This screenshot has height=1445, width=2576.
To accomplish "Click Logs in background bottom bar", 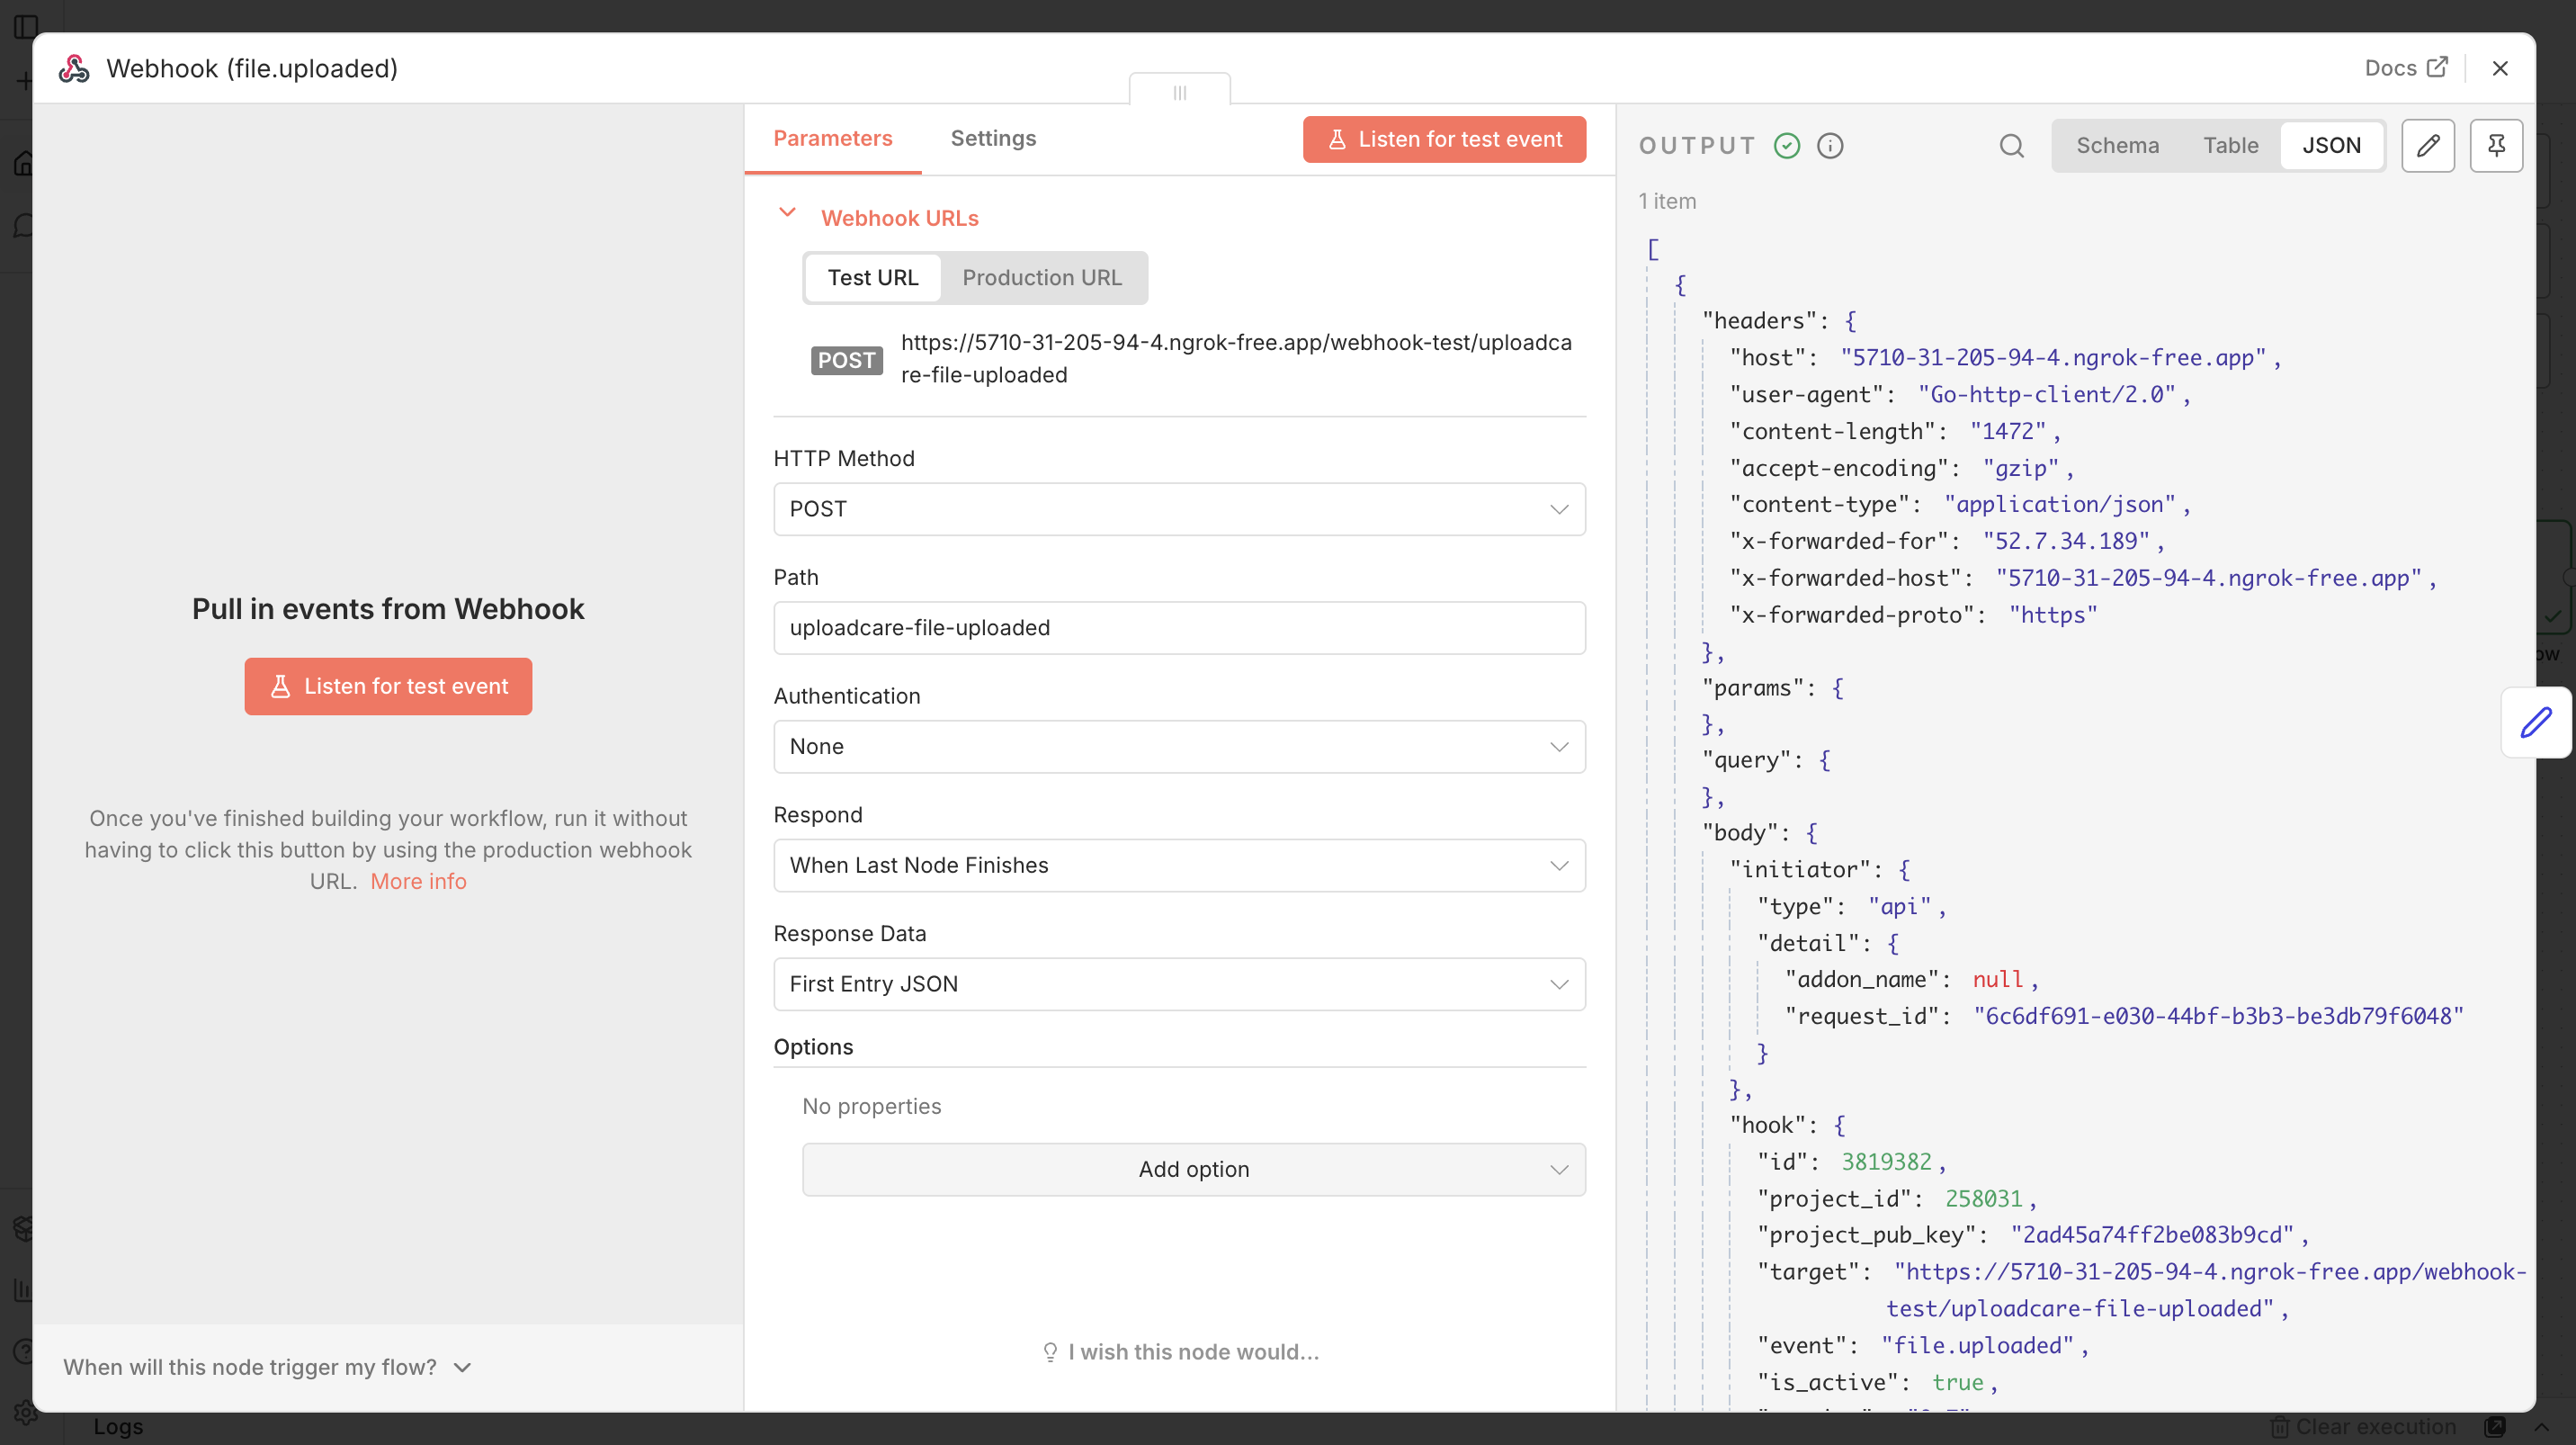I will 118,1427.
